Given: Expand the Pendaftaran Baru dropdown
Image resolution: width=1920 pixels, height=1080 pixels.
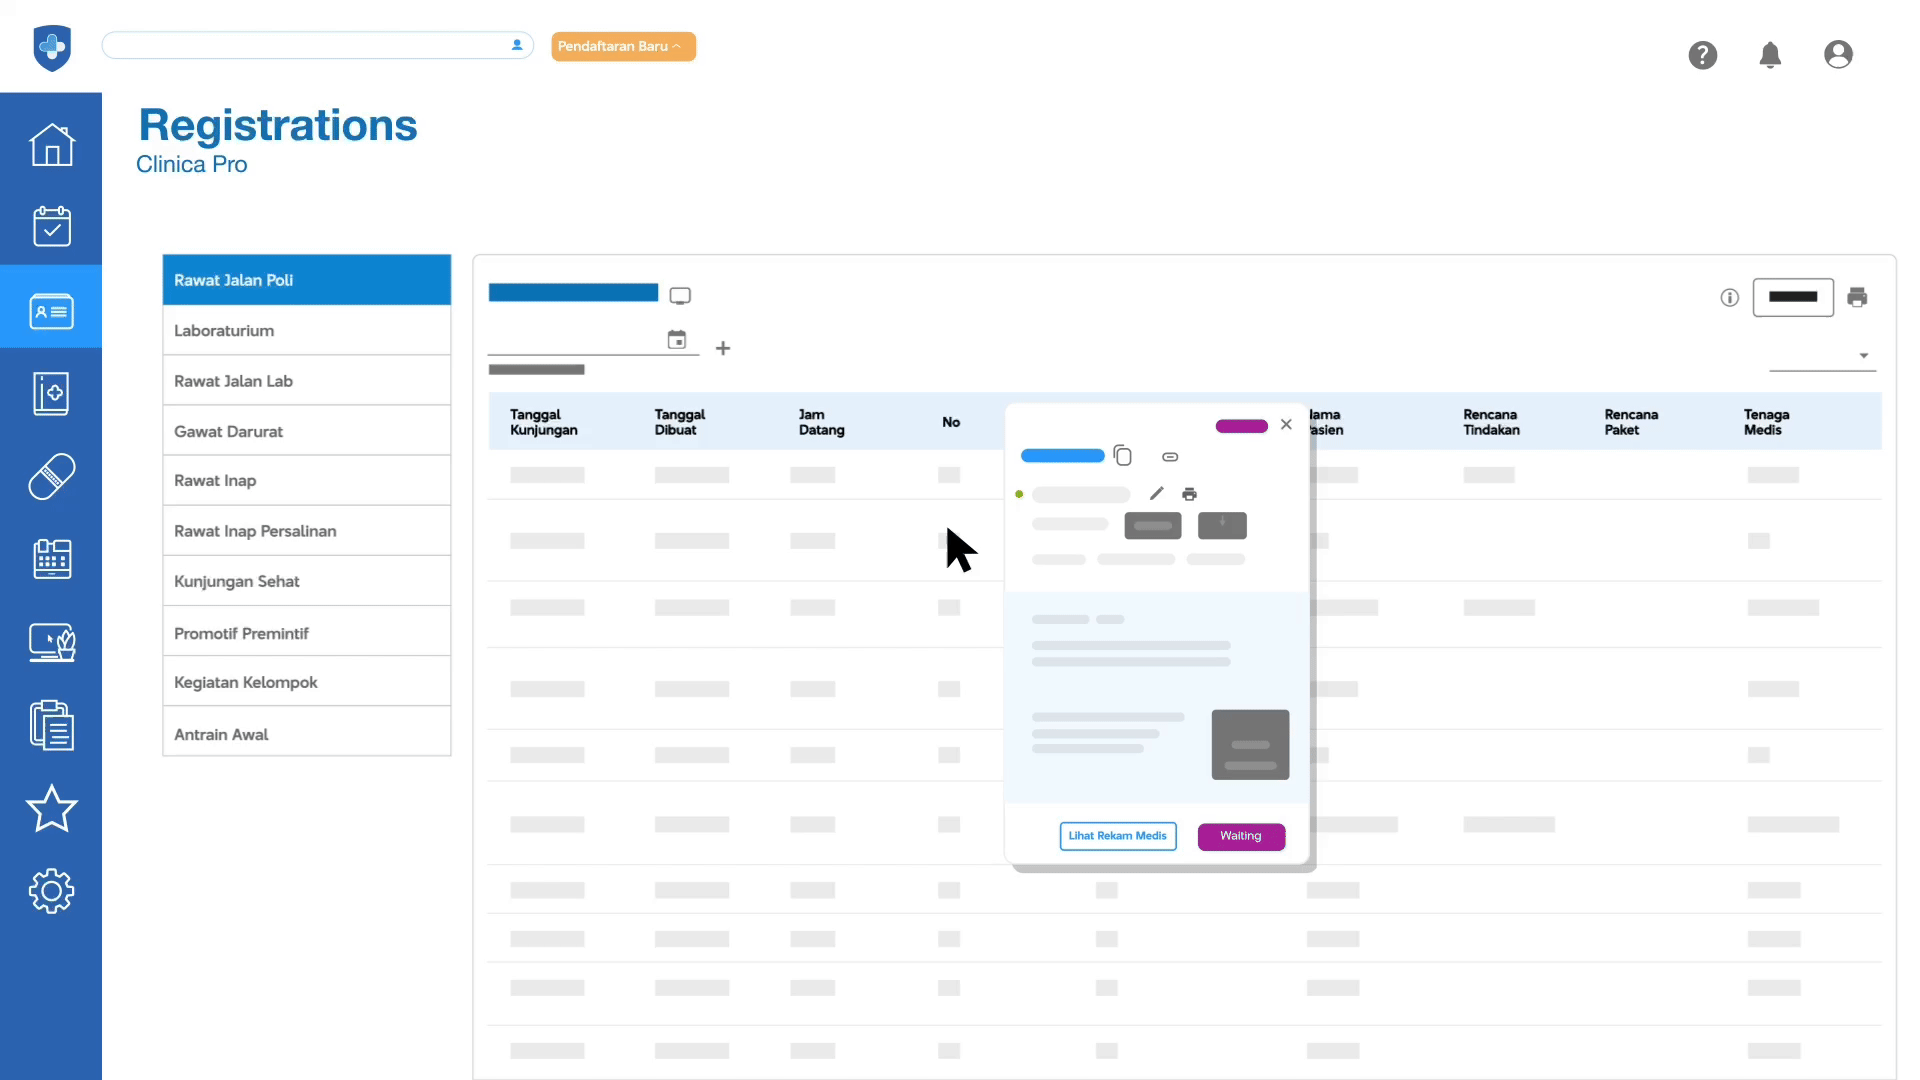Looking at the screenshot, I should click(x=623, y=46).
